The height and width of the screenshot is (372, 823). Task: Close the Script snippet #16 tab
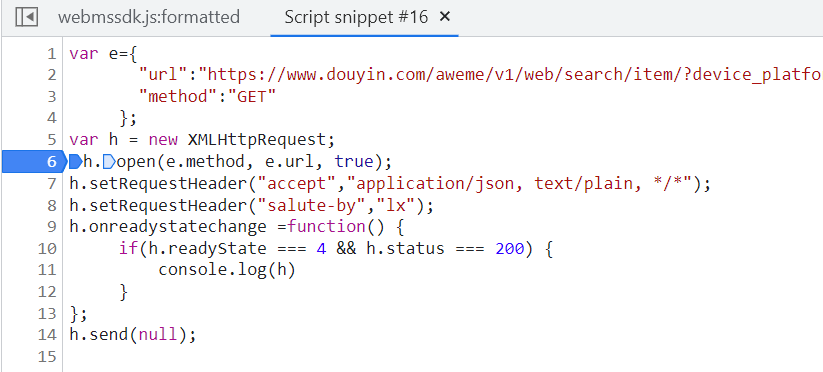[445, 17]
